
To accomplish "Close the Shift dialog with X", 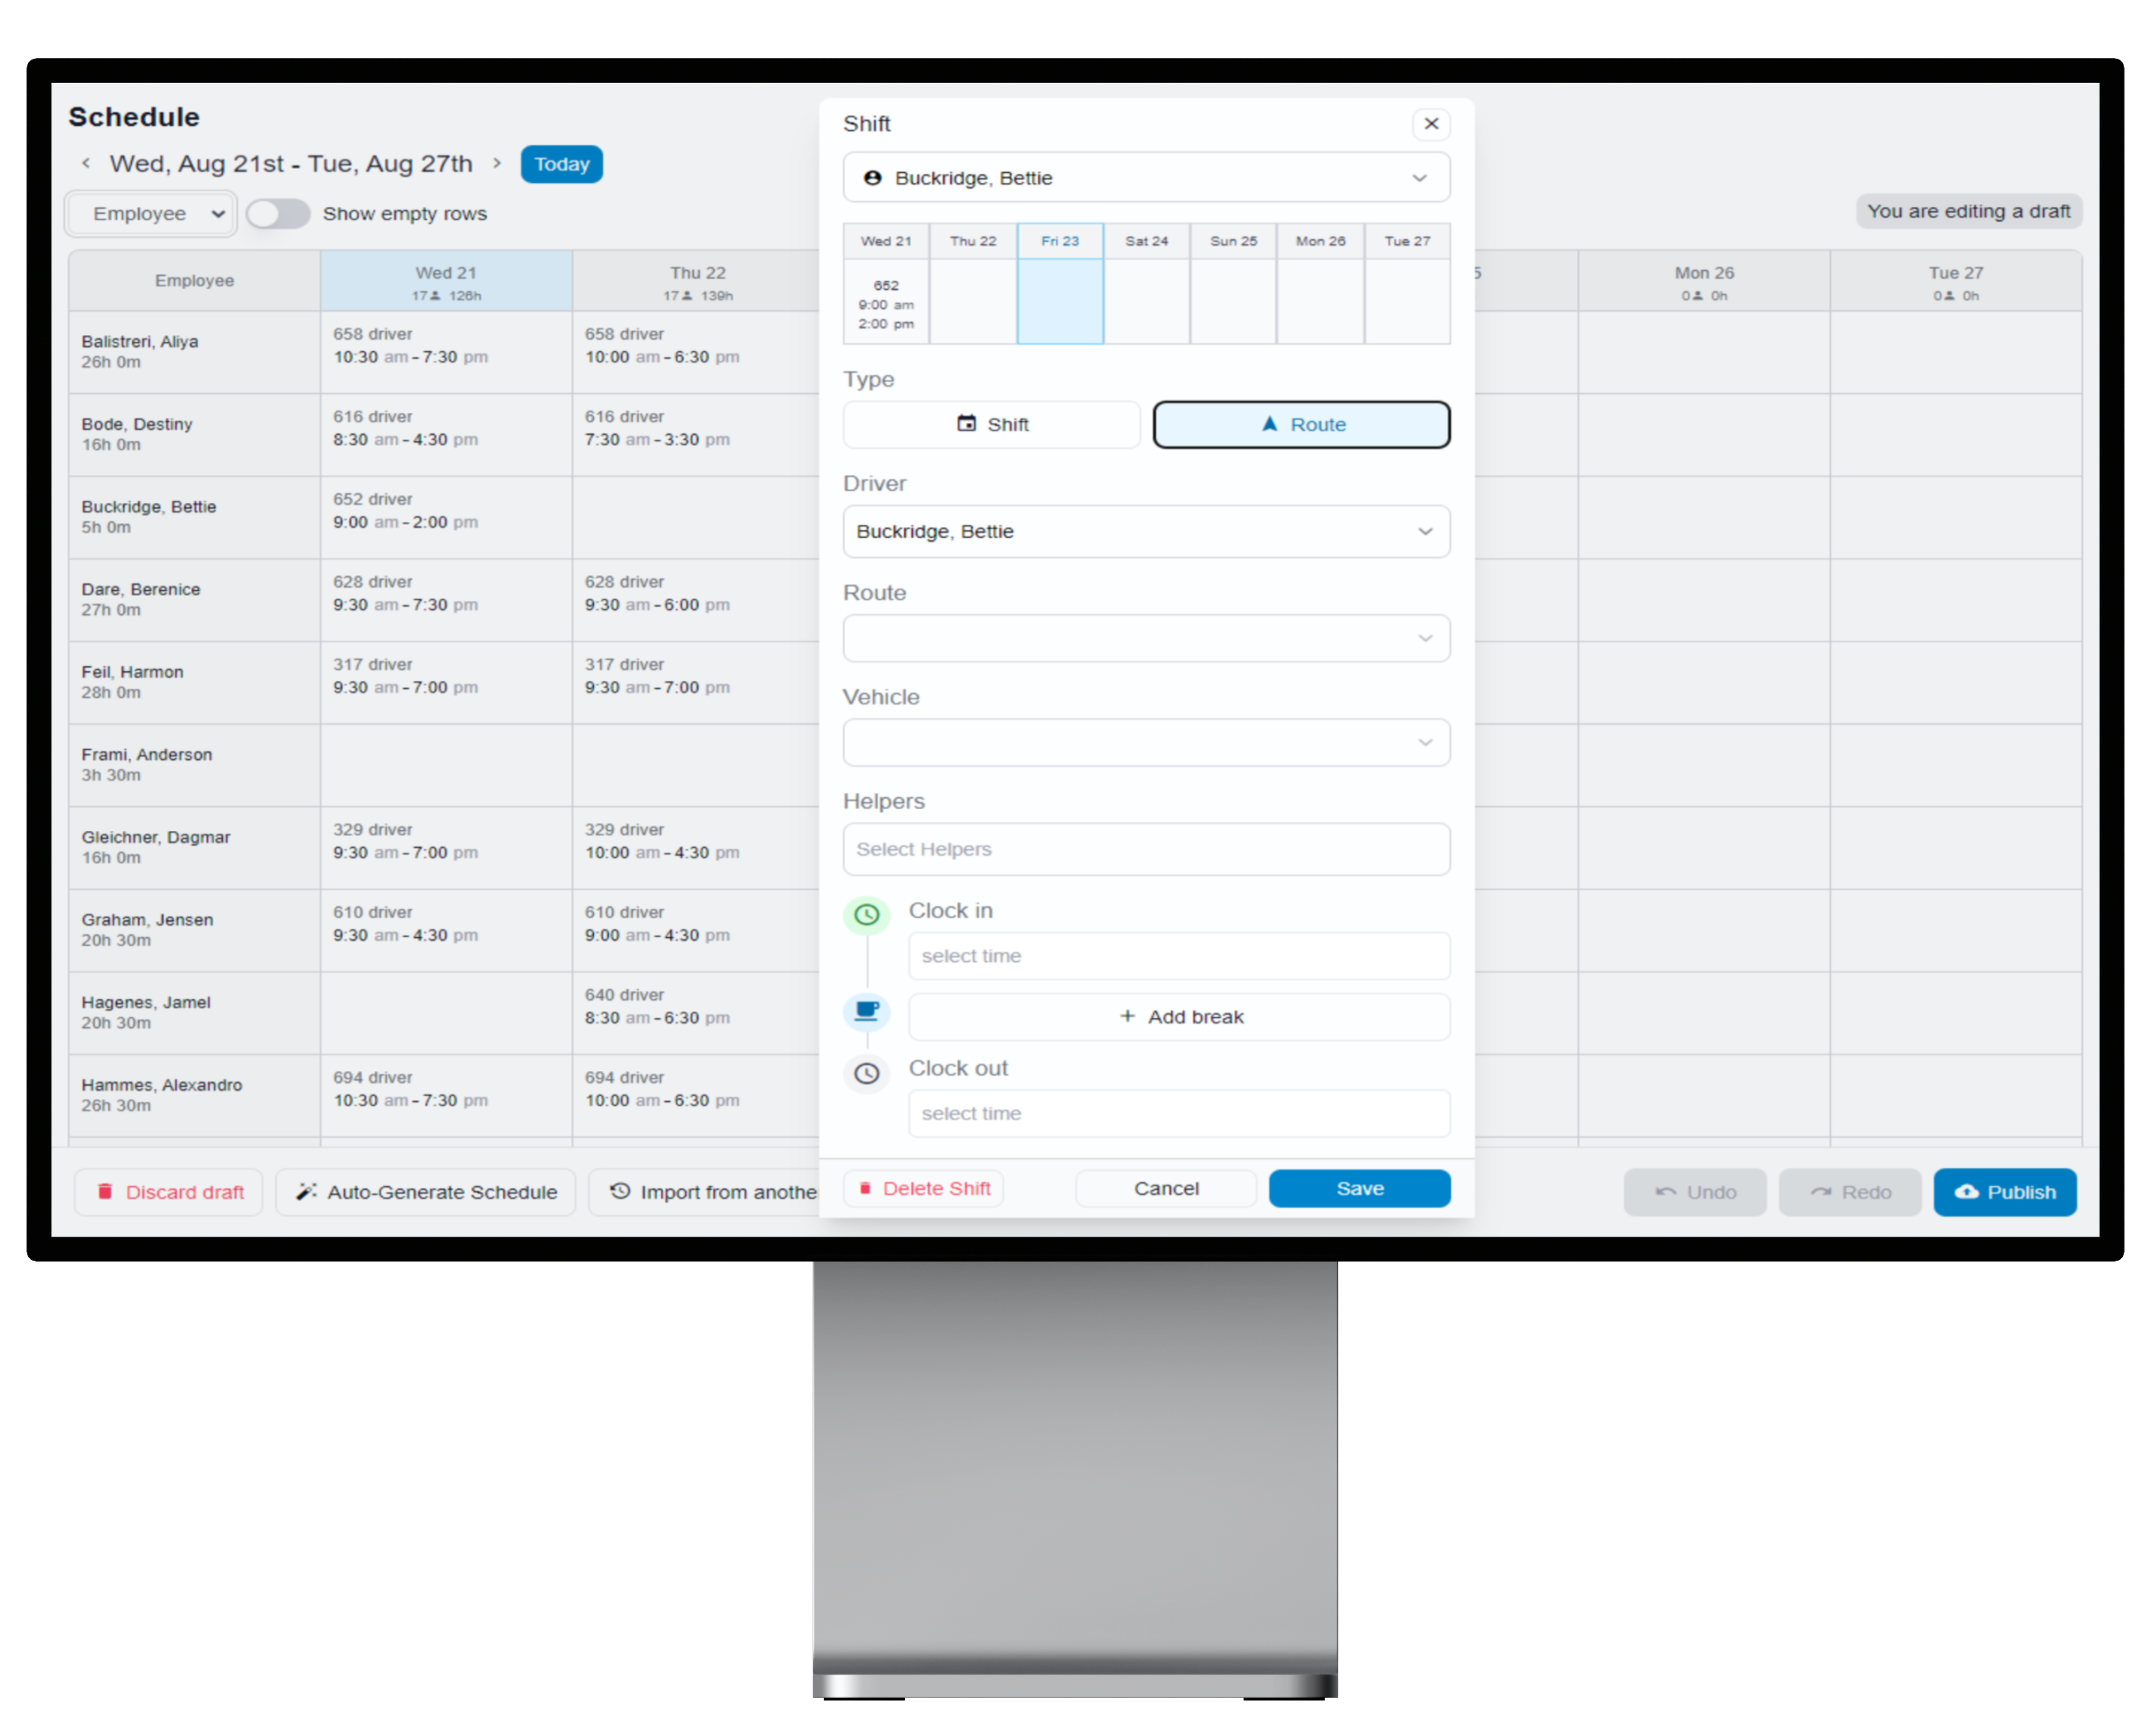I will 1431,124.
